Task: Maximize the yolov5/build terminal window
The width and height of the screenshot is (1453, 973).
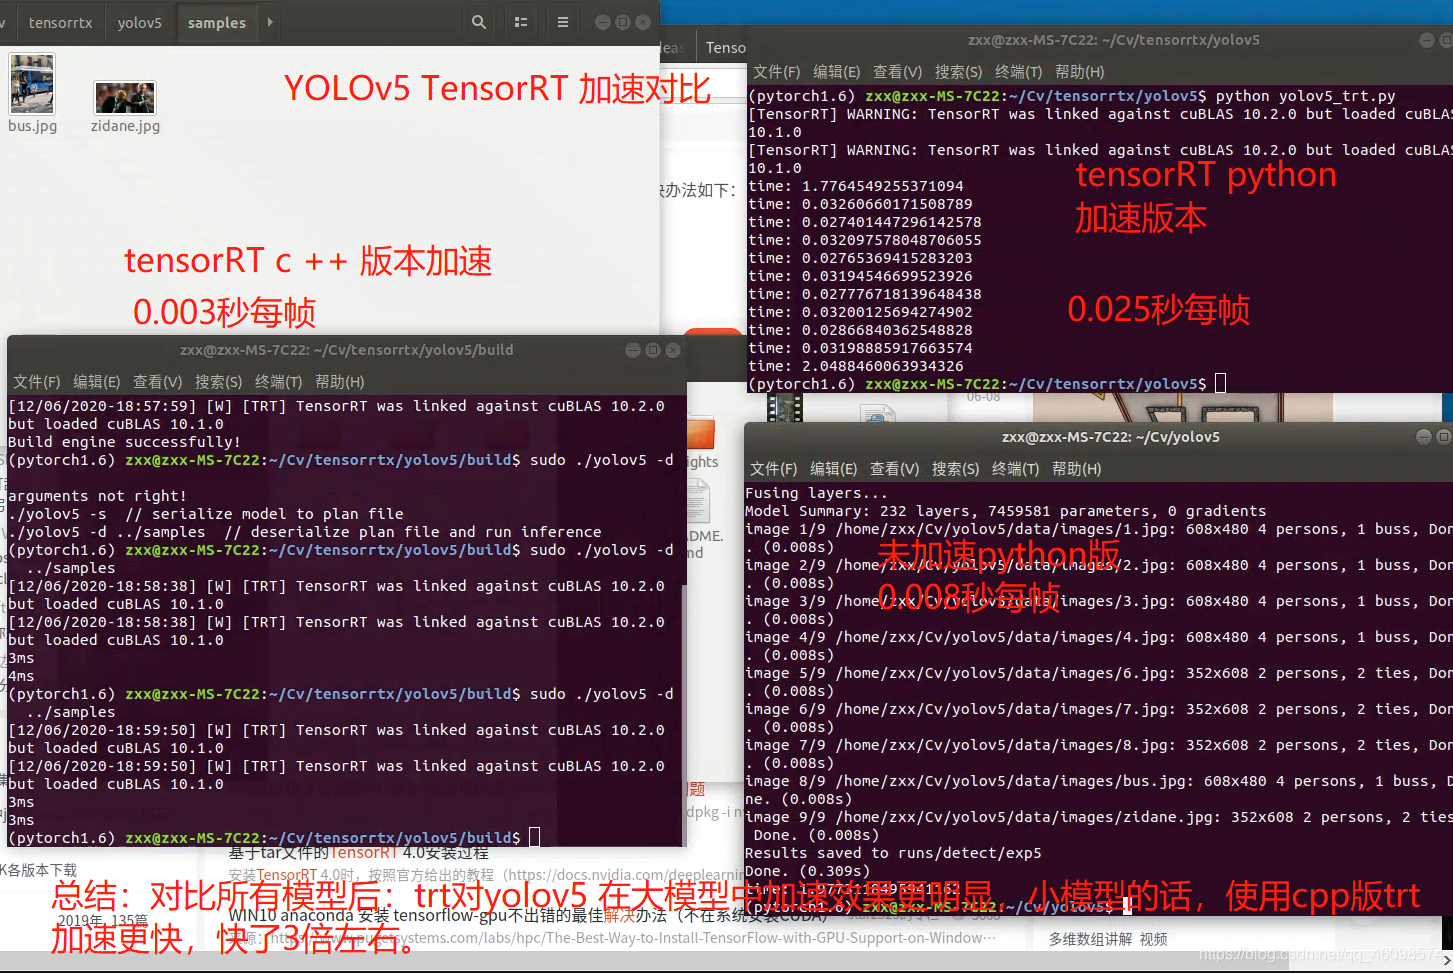Action: [x=653, y=350]
